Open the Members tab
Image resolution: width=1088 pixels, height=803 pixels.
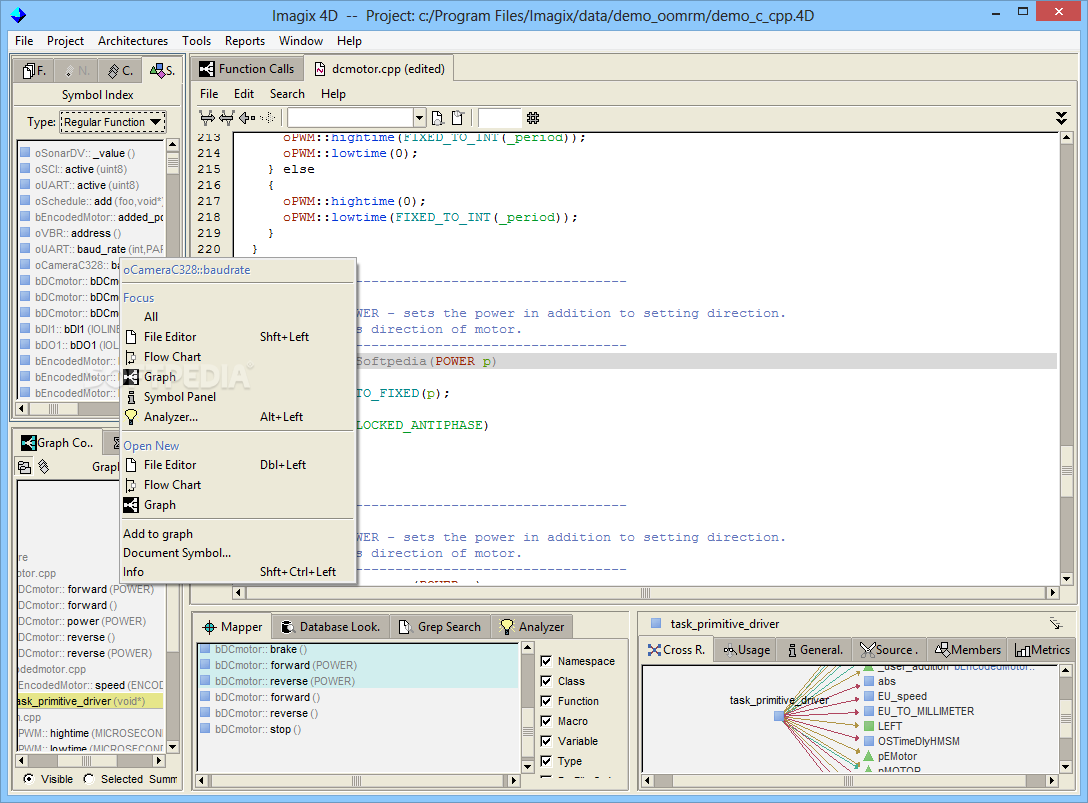[x=967, y=650]
